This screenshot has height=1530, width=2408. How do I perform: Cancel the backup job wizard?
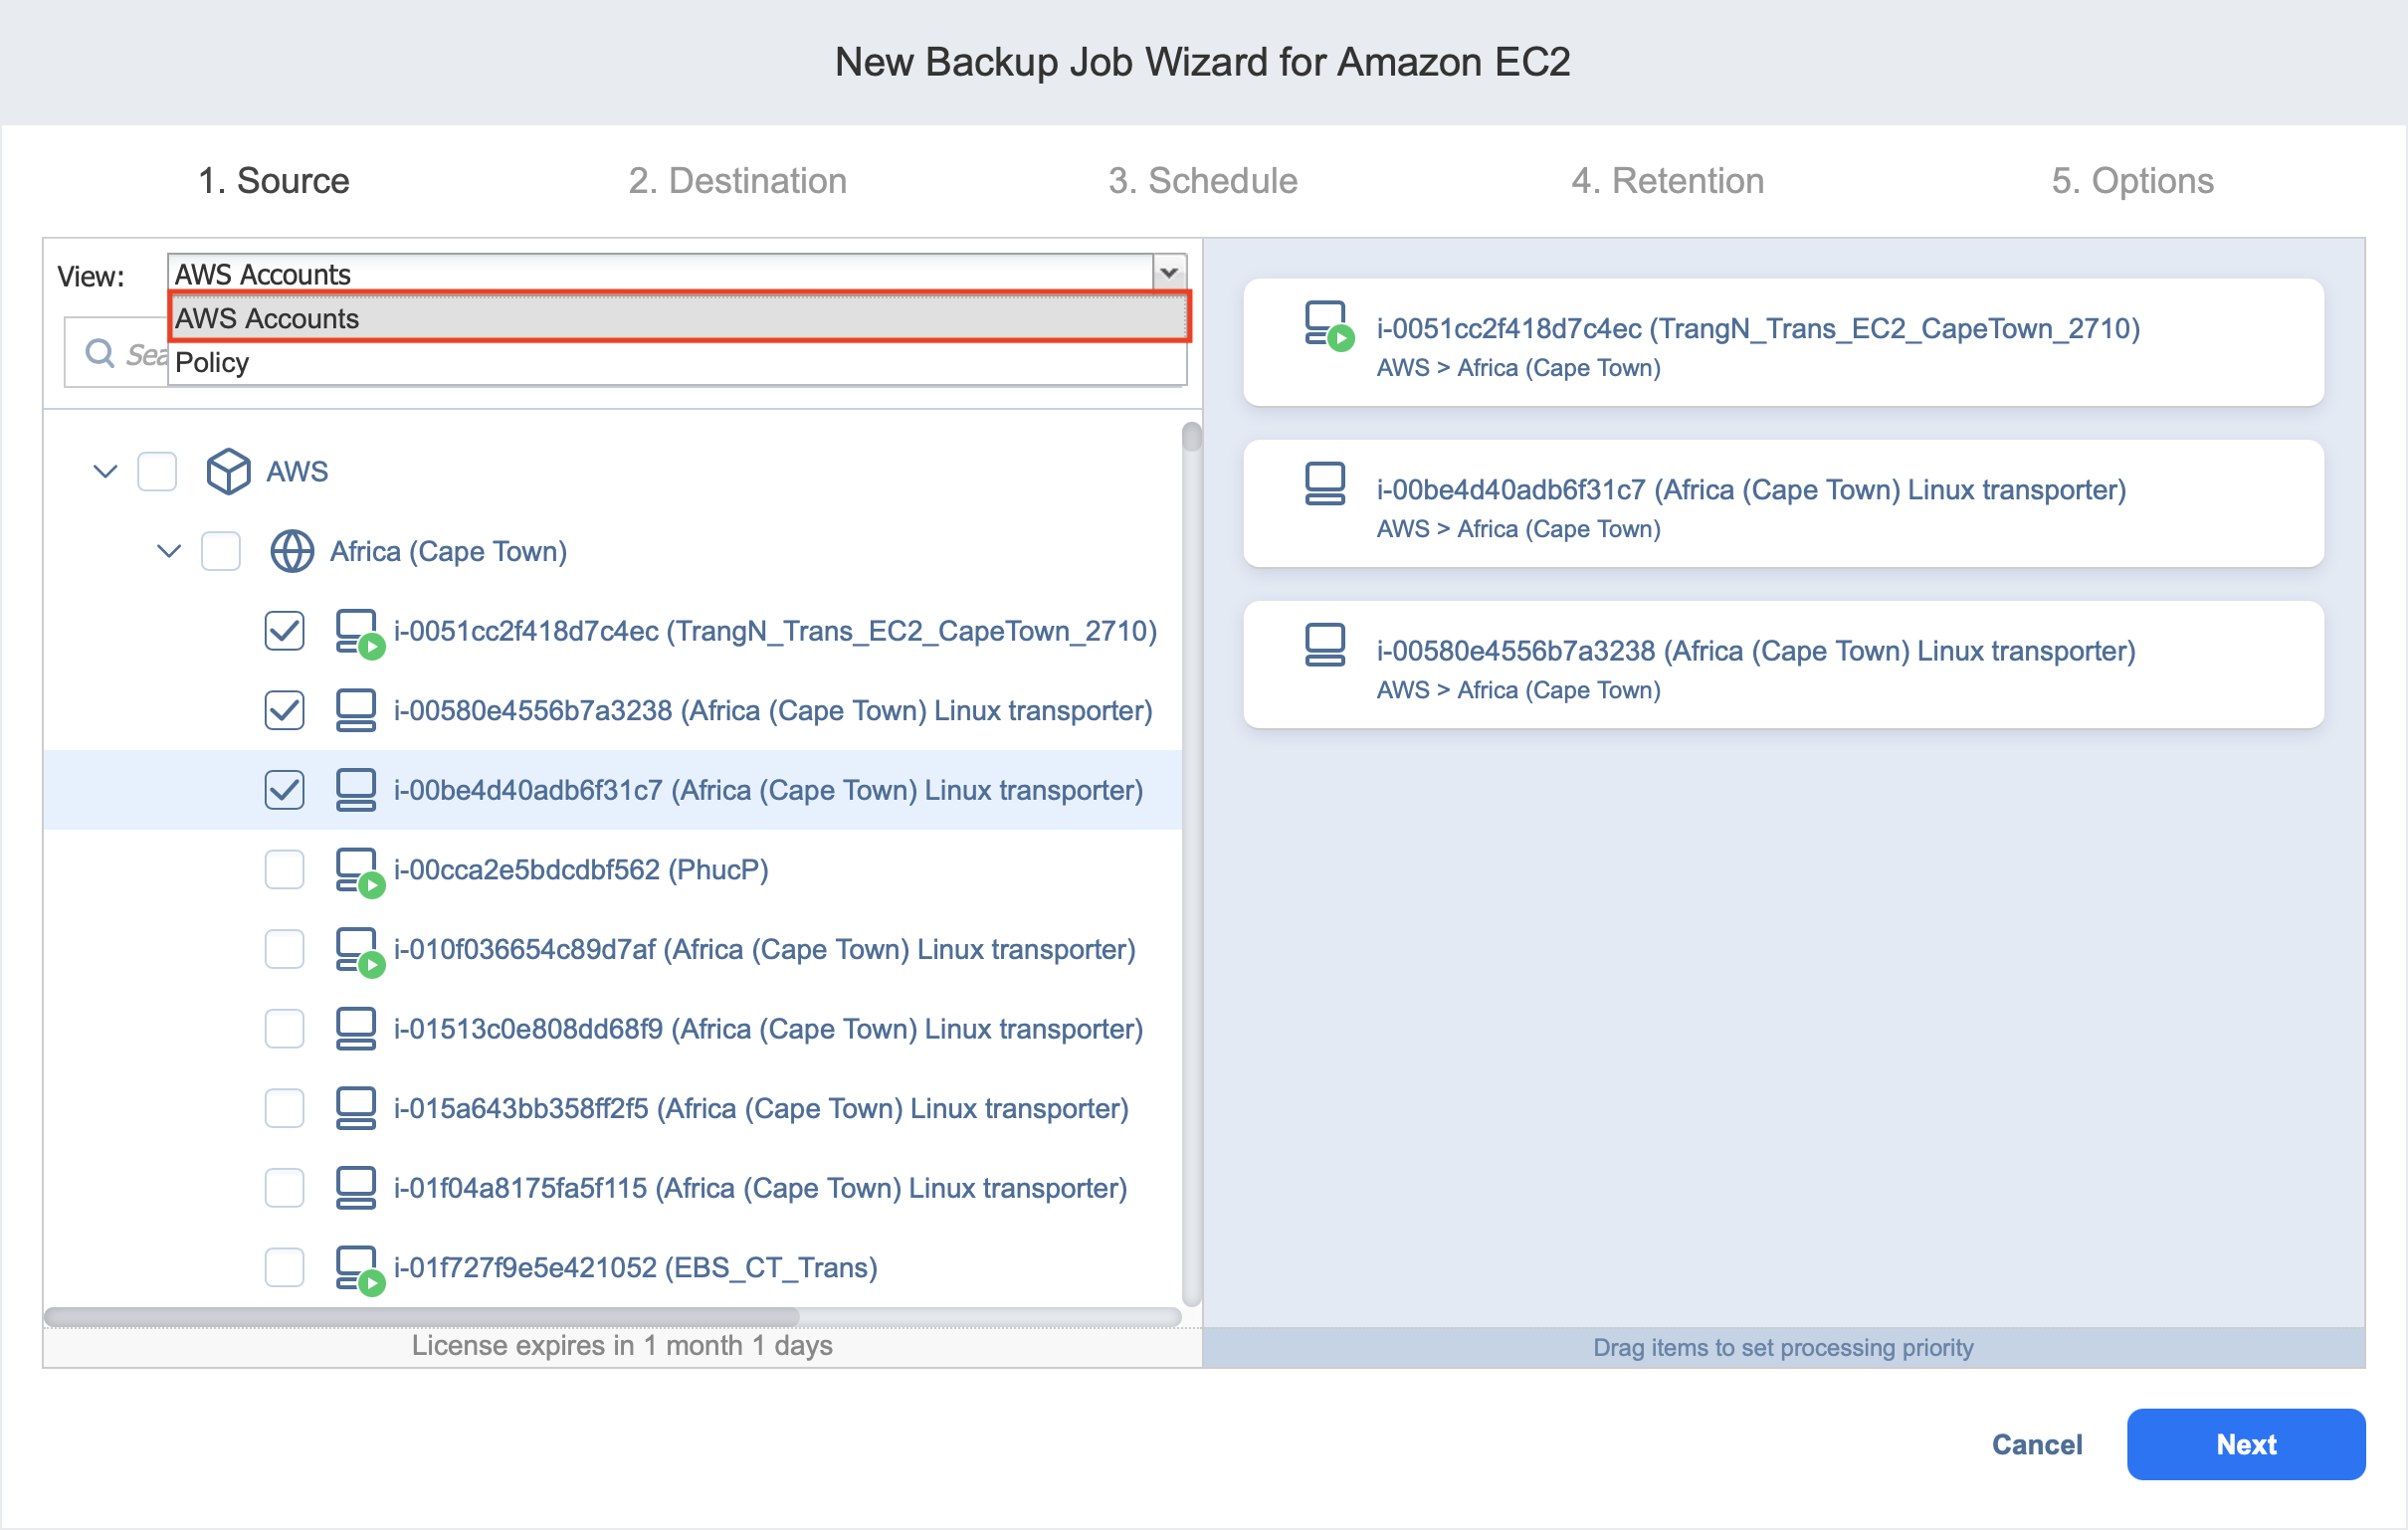(2036, 1444)
